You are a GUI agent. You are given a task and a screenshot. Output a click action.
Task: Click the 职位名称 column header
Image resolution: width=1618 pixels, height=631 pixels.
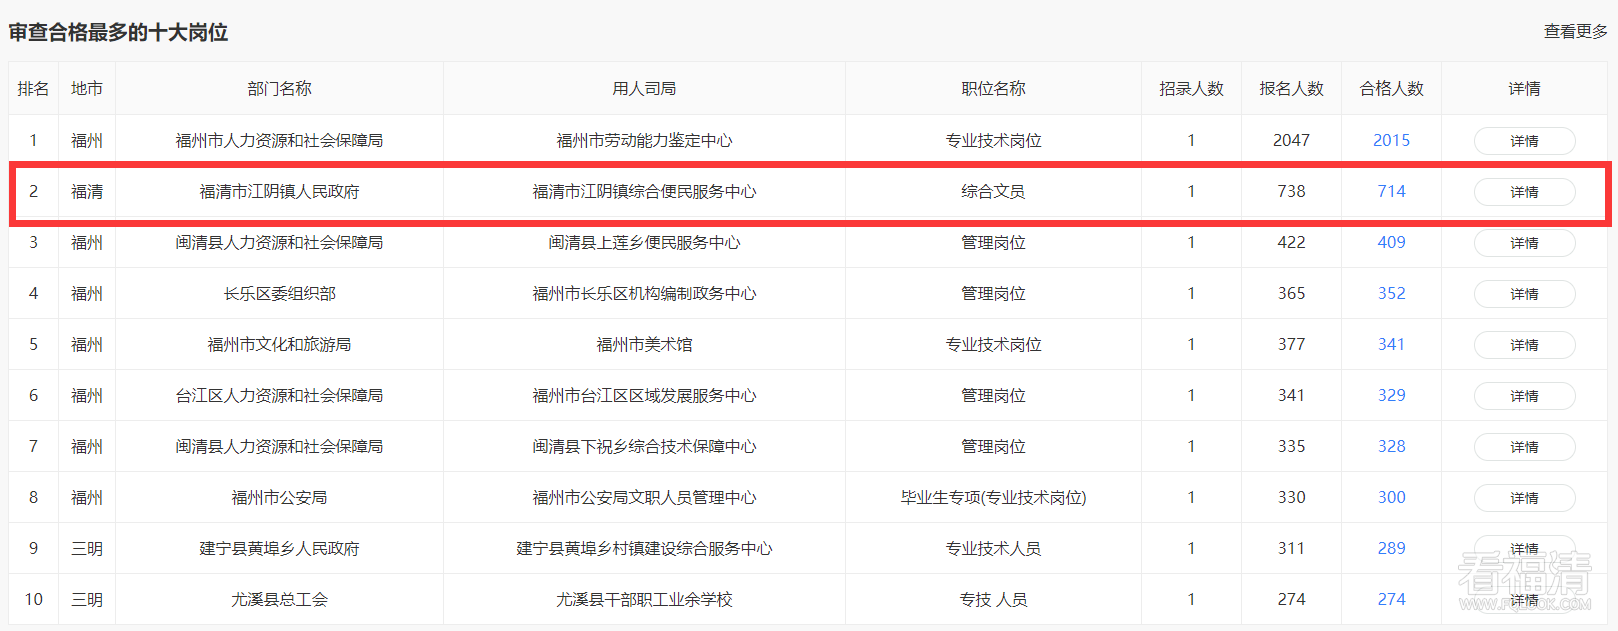click(993, 88)
